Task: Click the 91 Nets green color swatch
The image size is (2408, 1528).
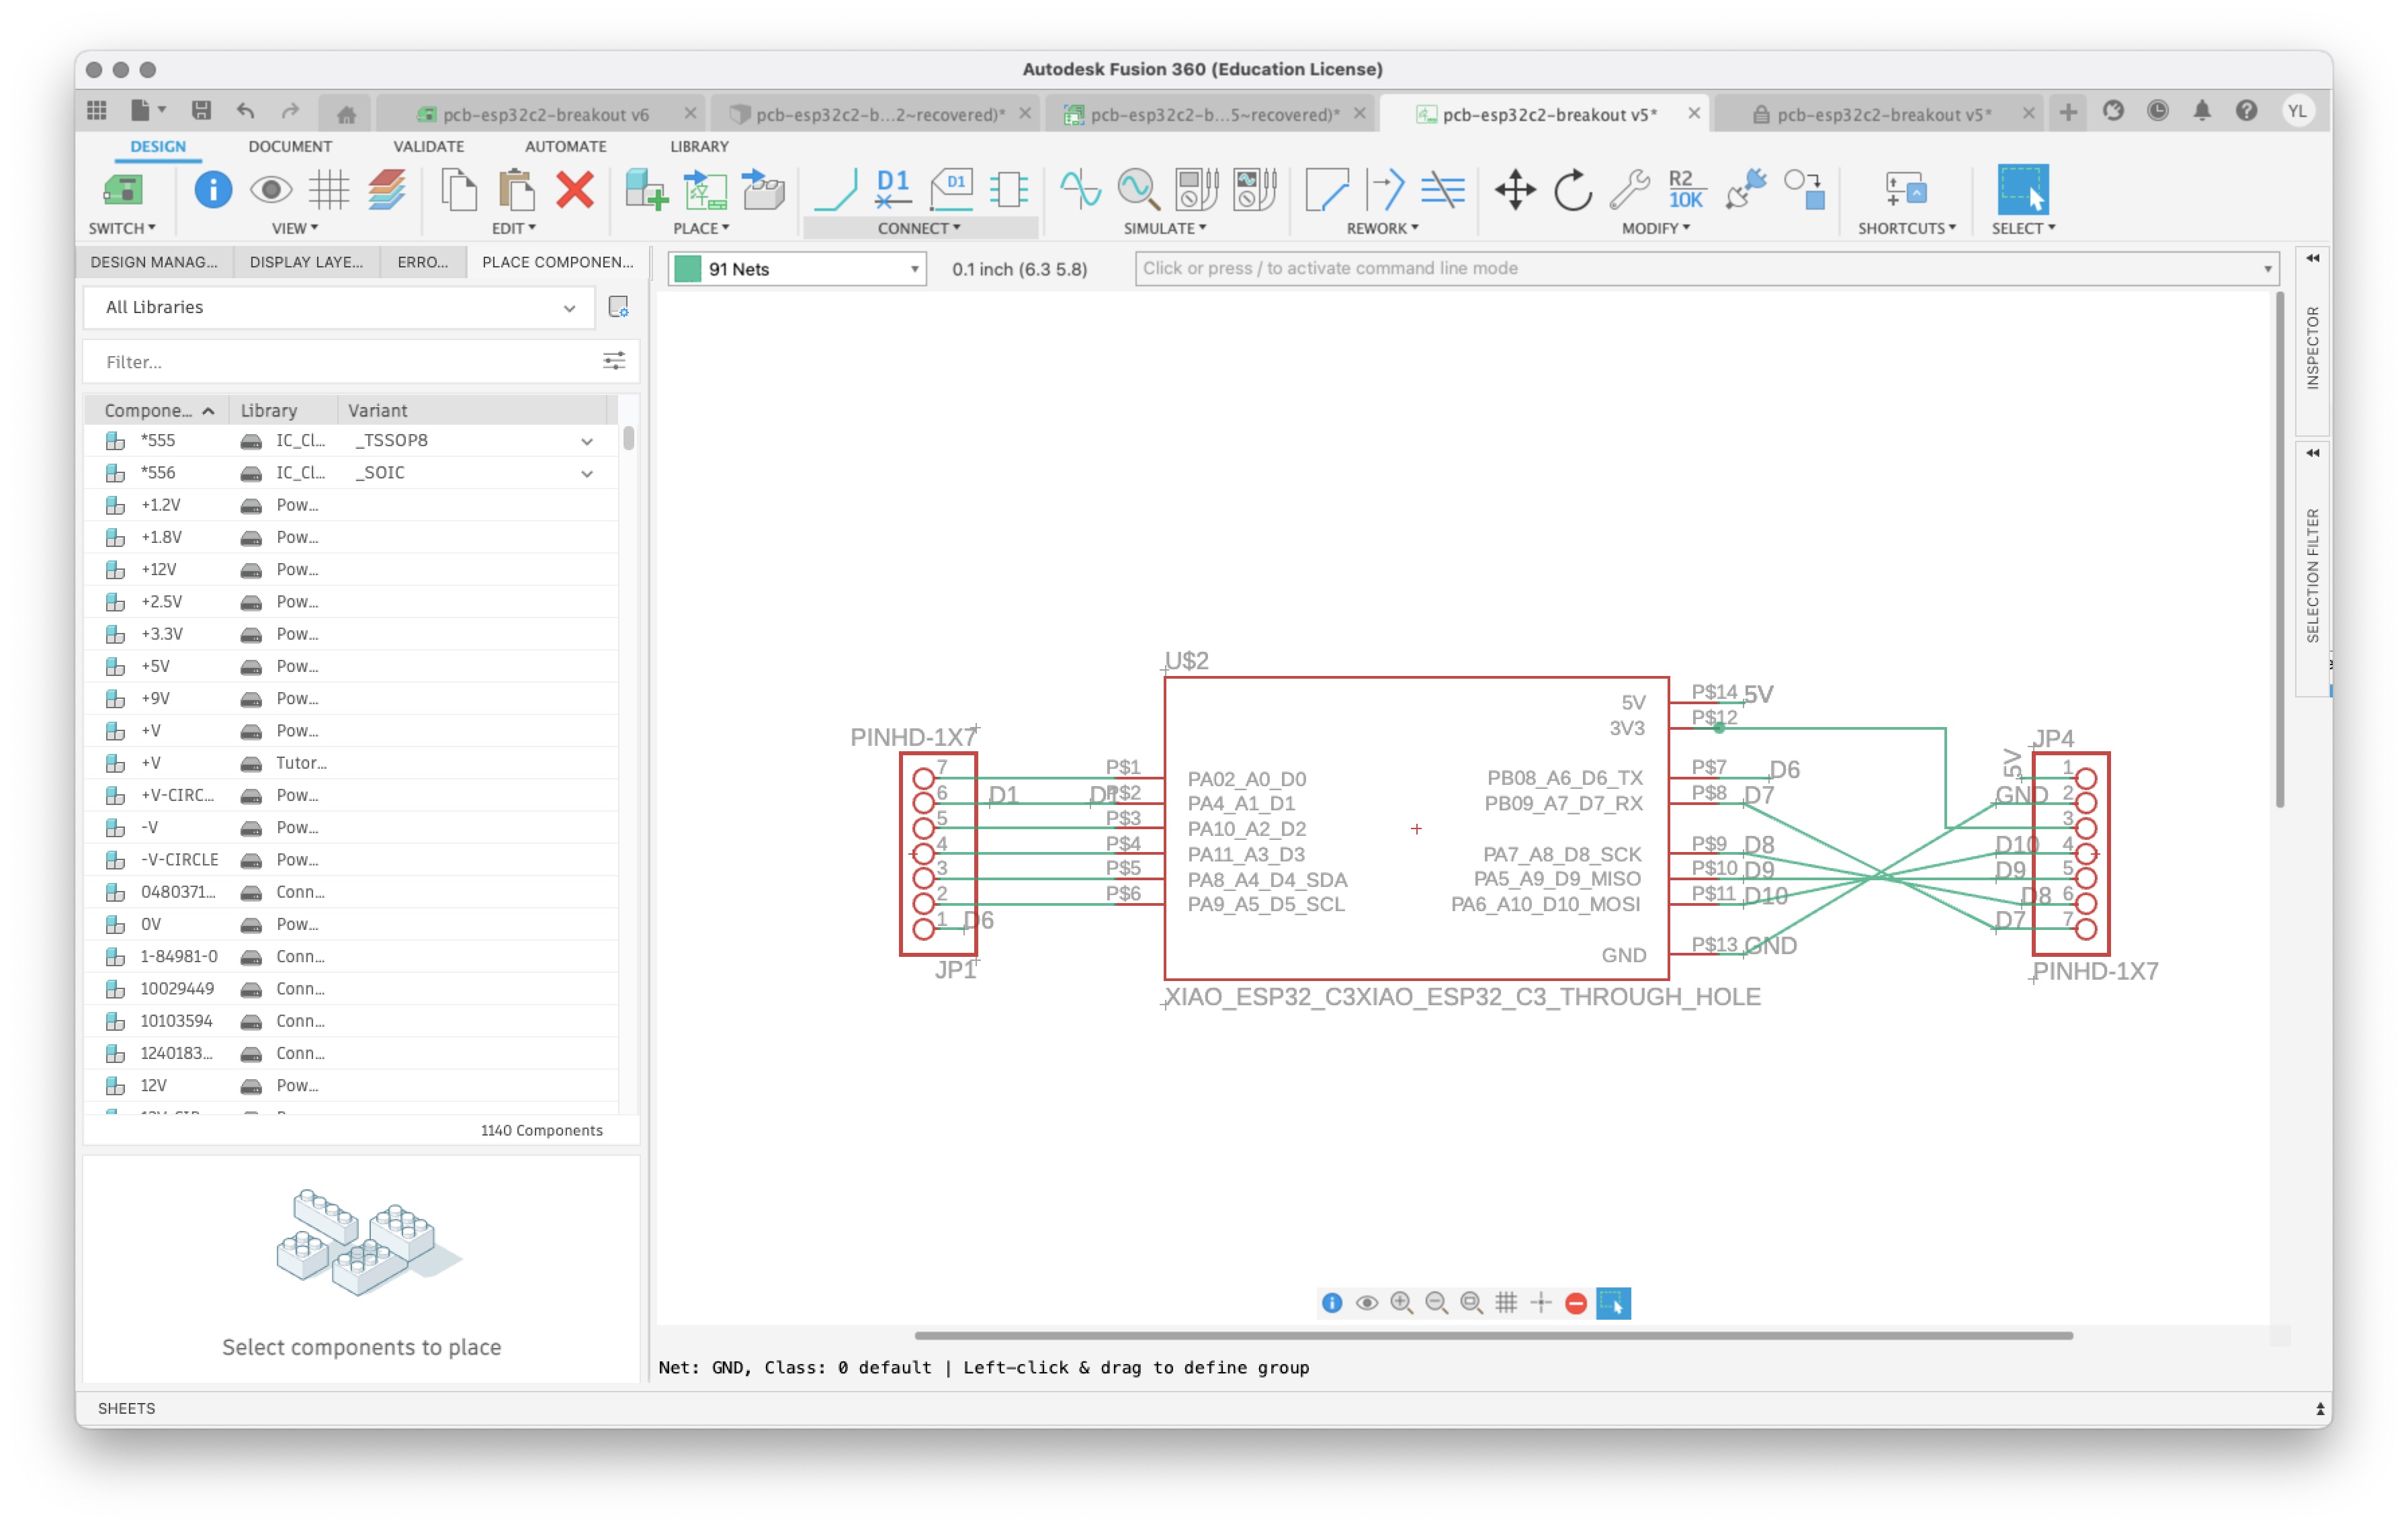Action: pos(688,269)
